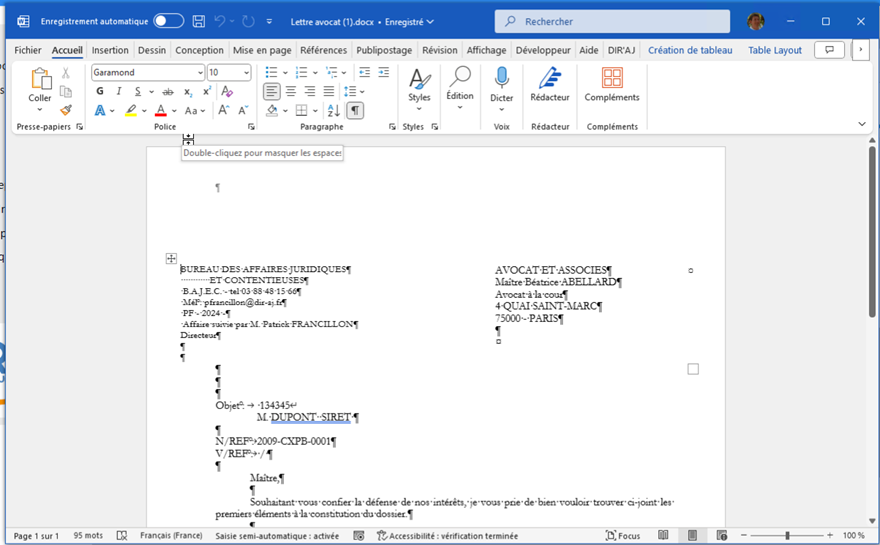Open the Garamond font name dropdown

click(x=200, y=73)
